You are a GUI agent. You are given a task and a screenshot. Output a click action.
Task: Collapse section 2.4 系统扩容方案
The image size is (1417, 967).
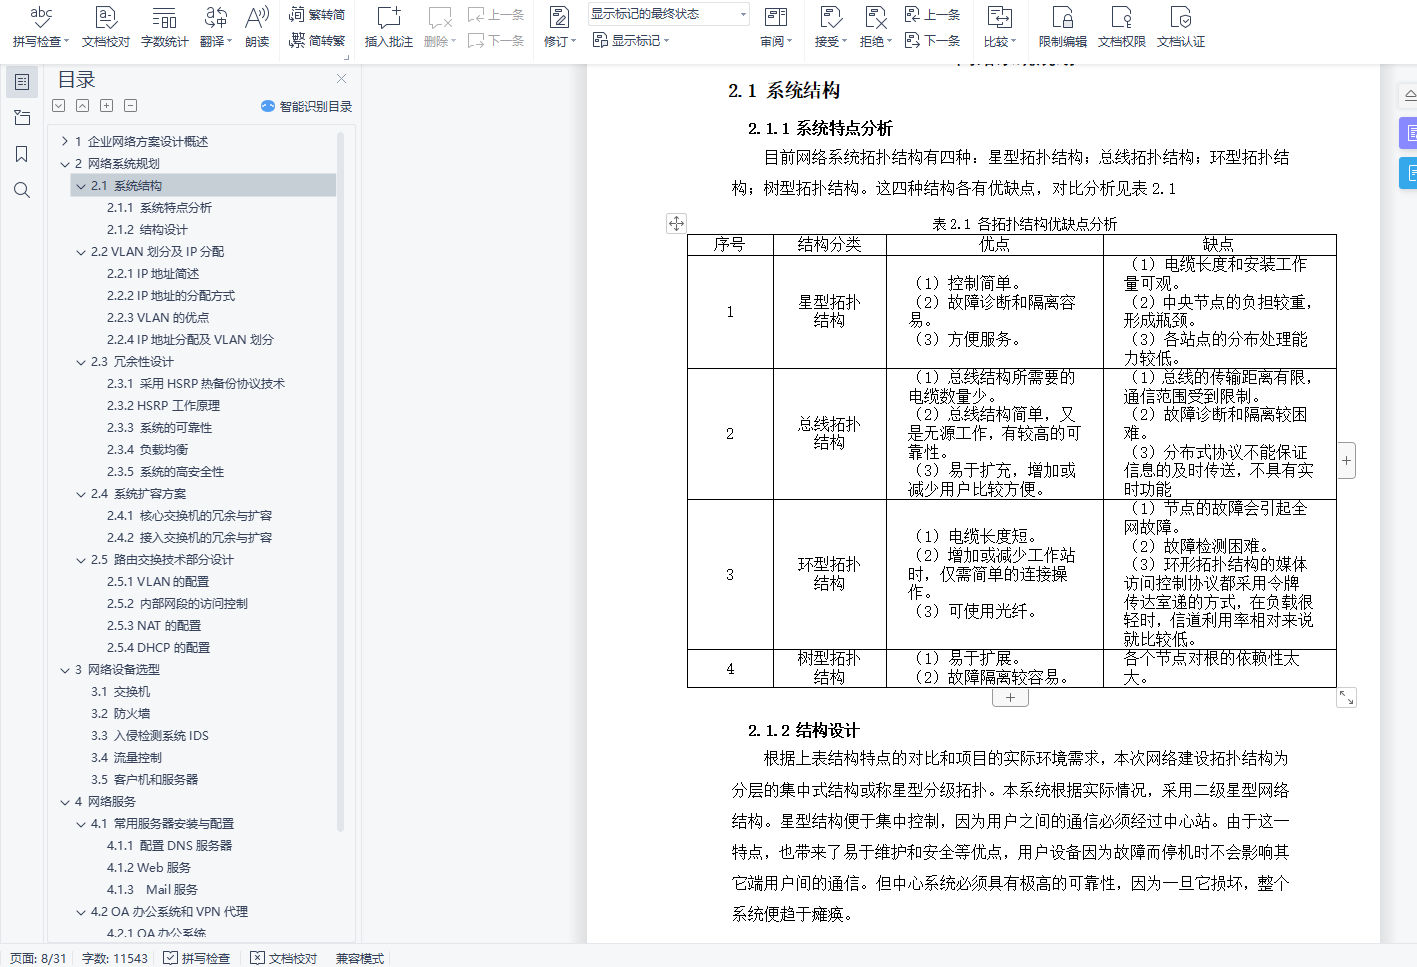pos(81,494)
